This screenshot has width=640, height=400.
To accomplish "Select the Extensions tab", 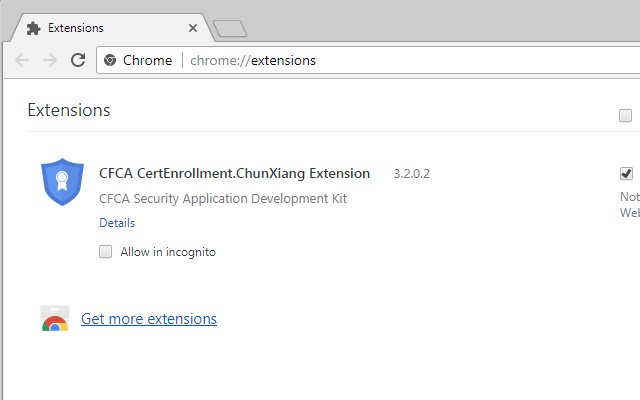I will [112, 28].
